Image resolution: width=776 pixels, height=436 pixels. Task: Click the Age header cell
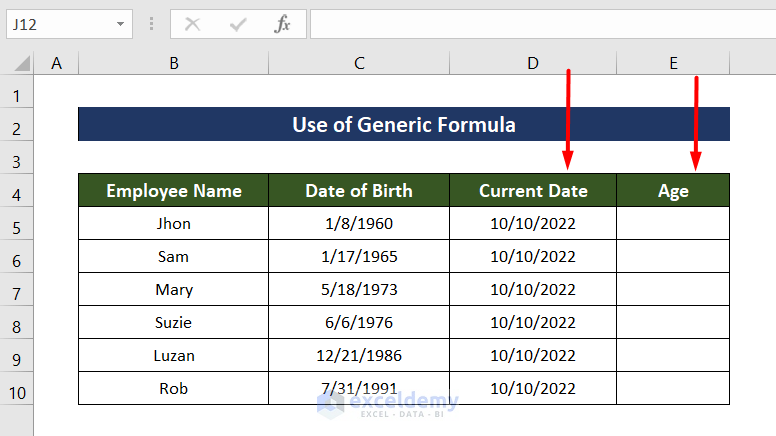(x=673, y=191)
